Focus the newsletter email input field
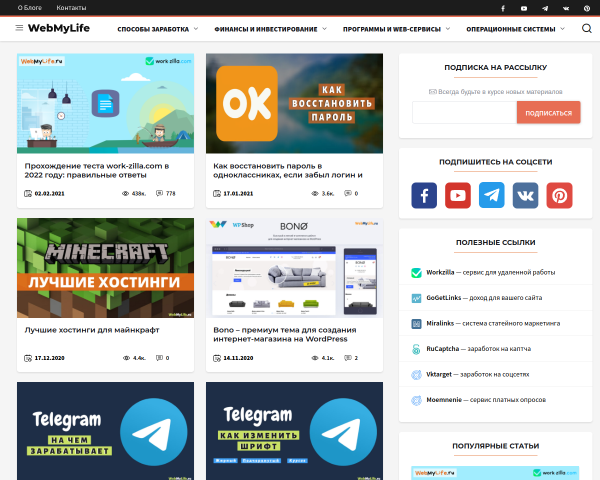This screenshot has height=480, width=600. [x=465, y=113]
